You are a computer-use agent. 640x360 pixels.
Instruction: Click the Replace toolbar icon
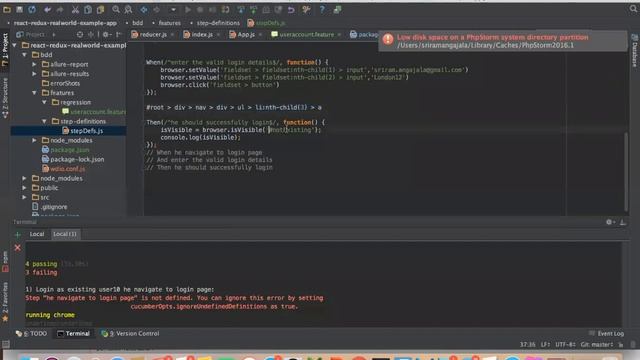point(128,9)
